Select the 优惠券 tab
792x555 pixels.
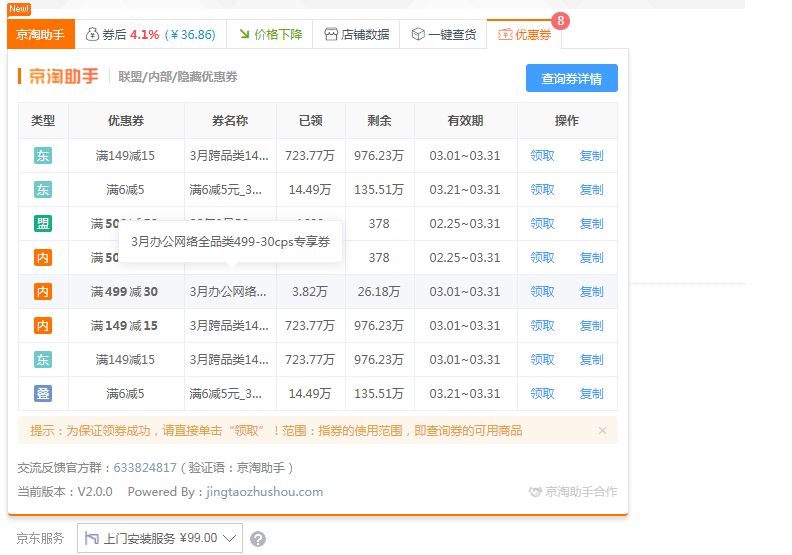point(524,34)
